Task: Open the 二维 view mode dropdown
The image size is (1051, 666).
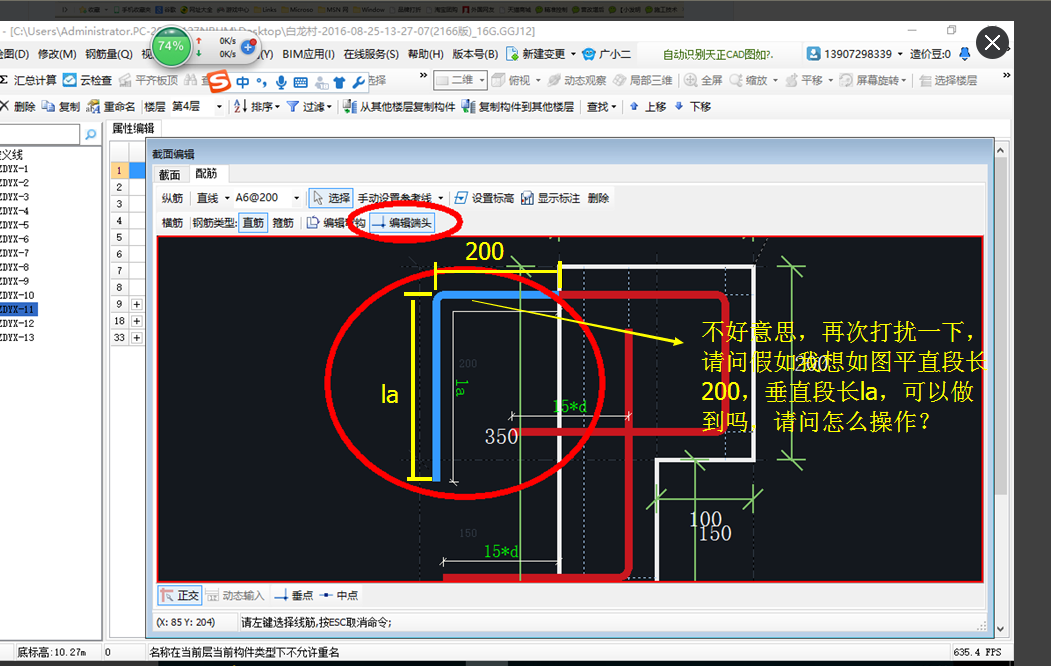Action: click(482, 80)
